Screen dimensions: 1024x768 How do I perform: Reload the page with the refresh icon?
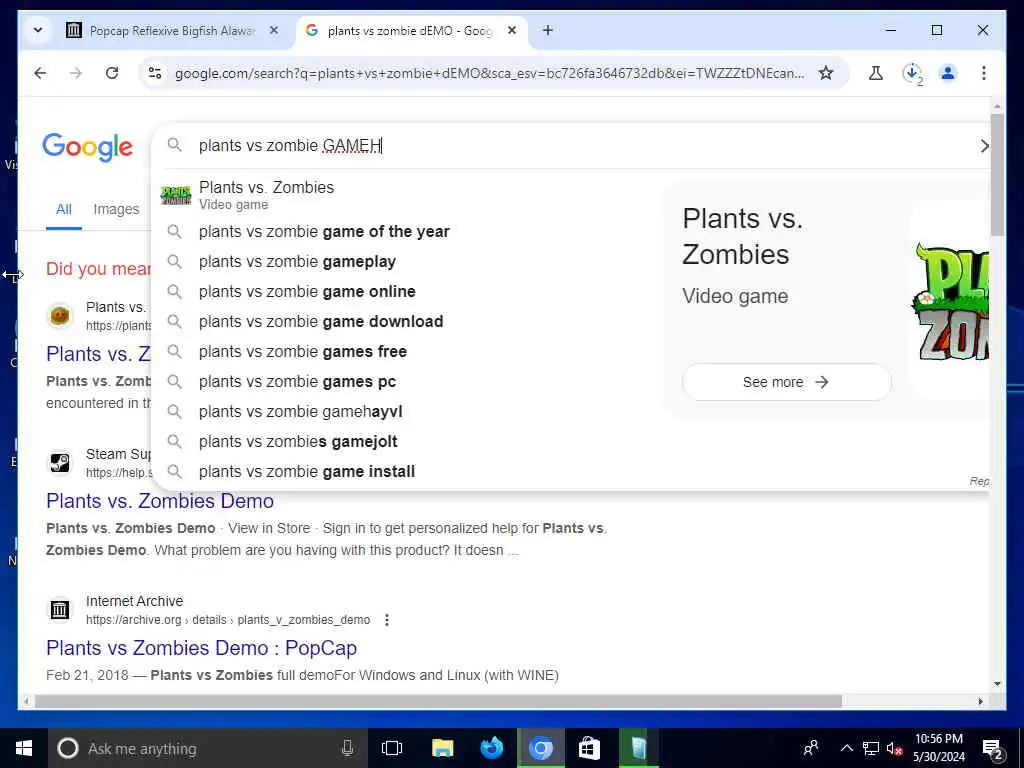[112, 73]
